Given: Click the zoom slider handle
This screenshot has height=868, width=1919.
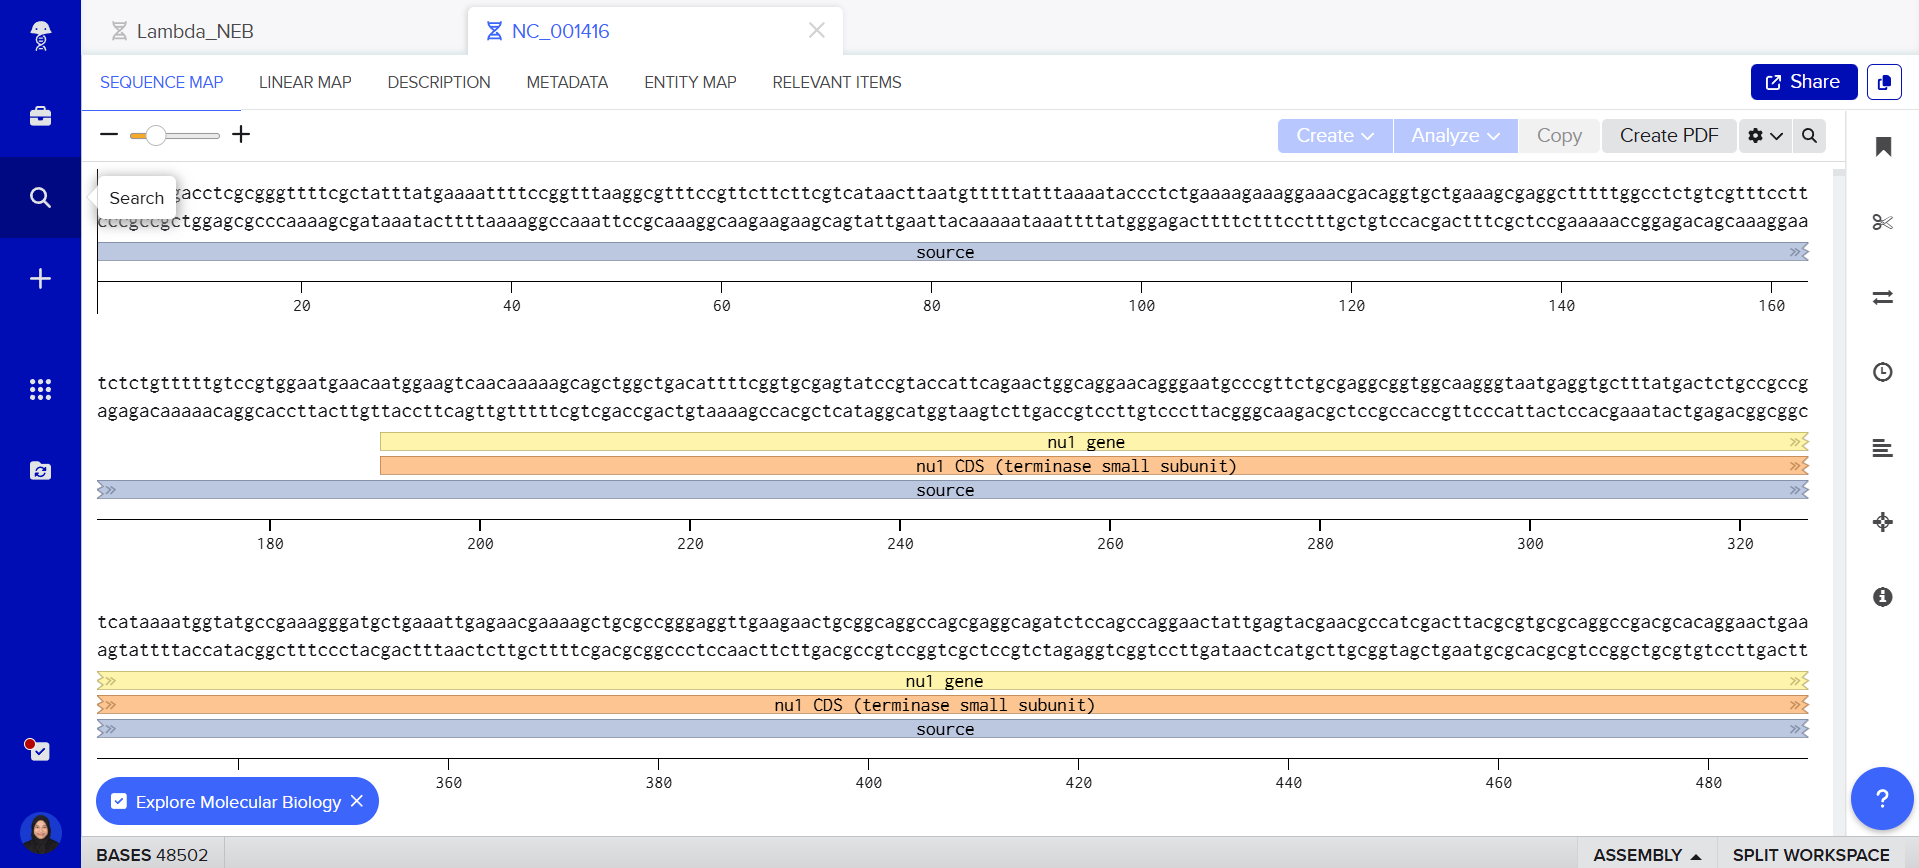Looking at the screenshot, I should tap(155, 135).
